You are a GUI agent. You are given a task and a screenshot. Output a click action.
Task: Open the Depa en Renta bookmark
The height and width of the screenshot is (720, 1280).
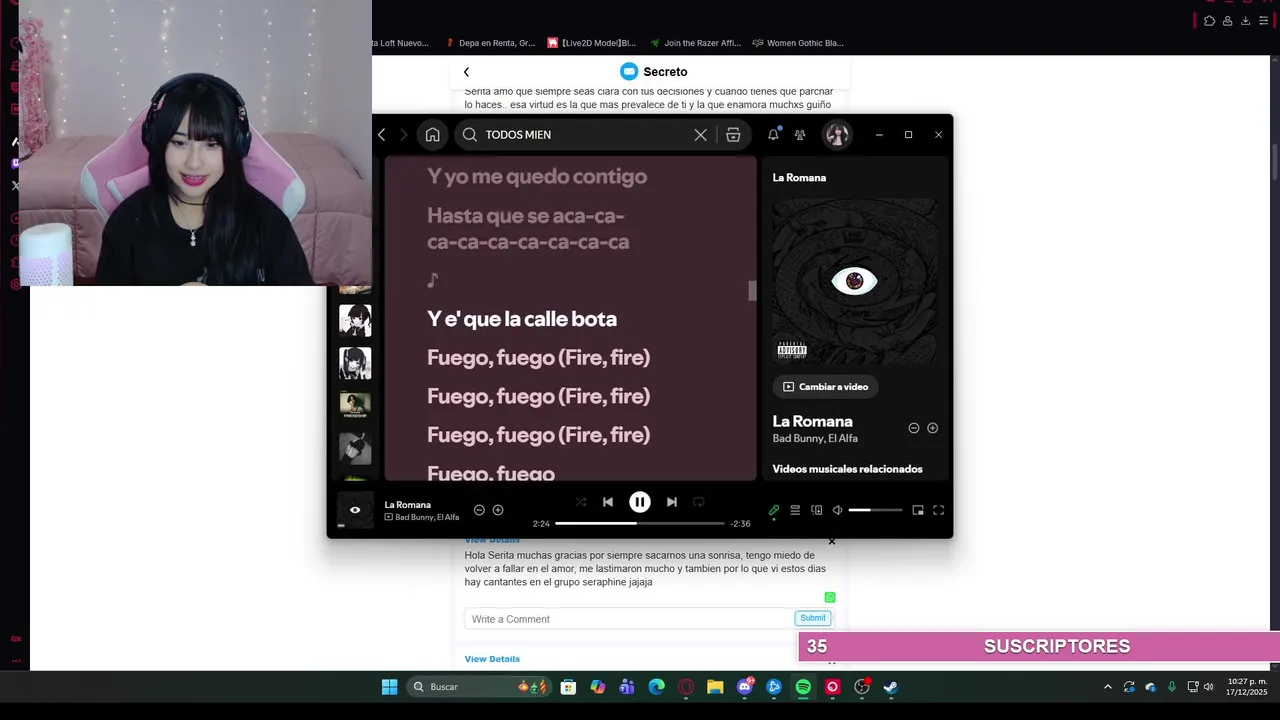tap(490, 43)
